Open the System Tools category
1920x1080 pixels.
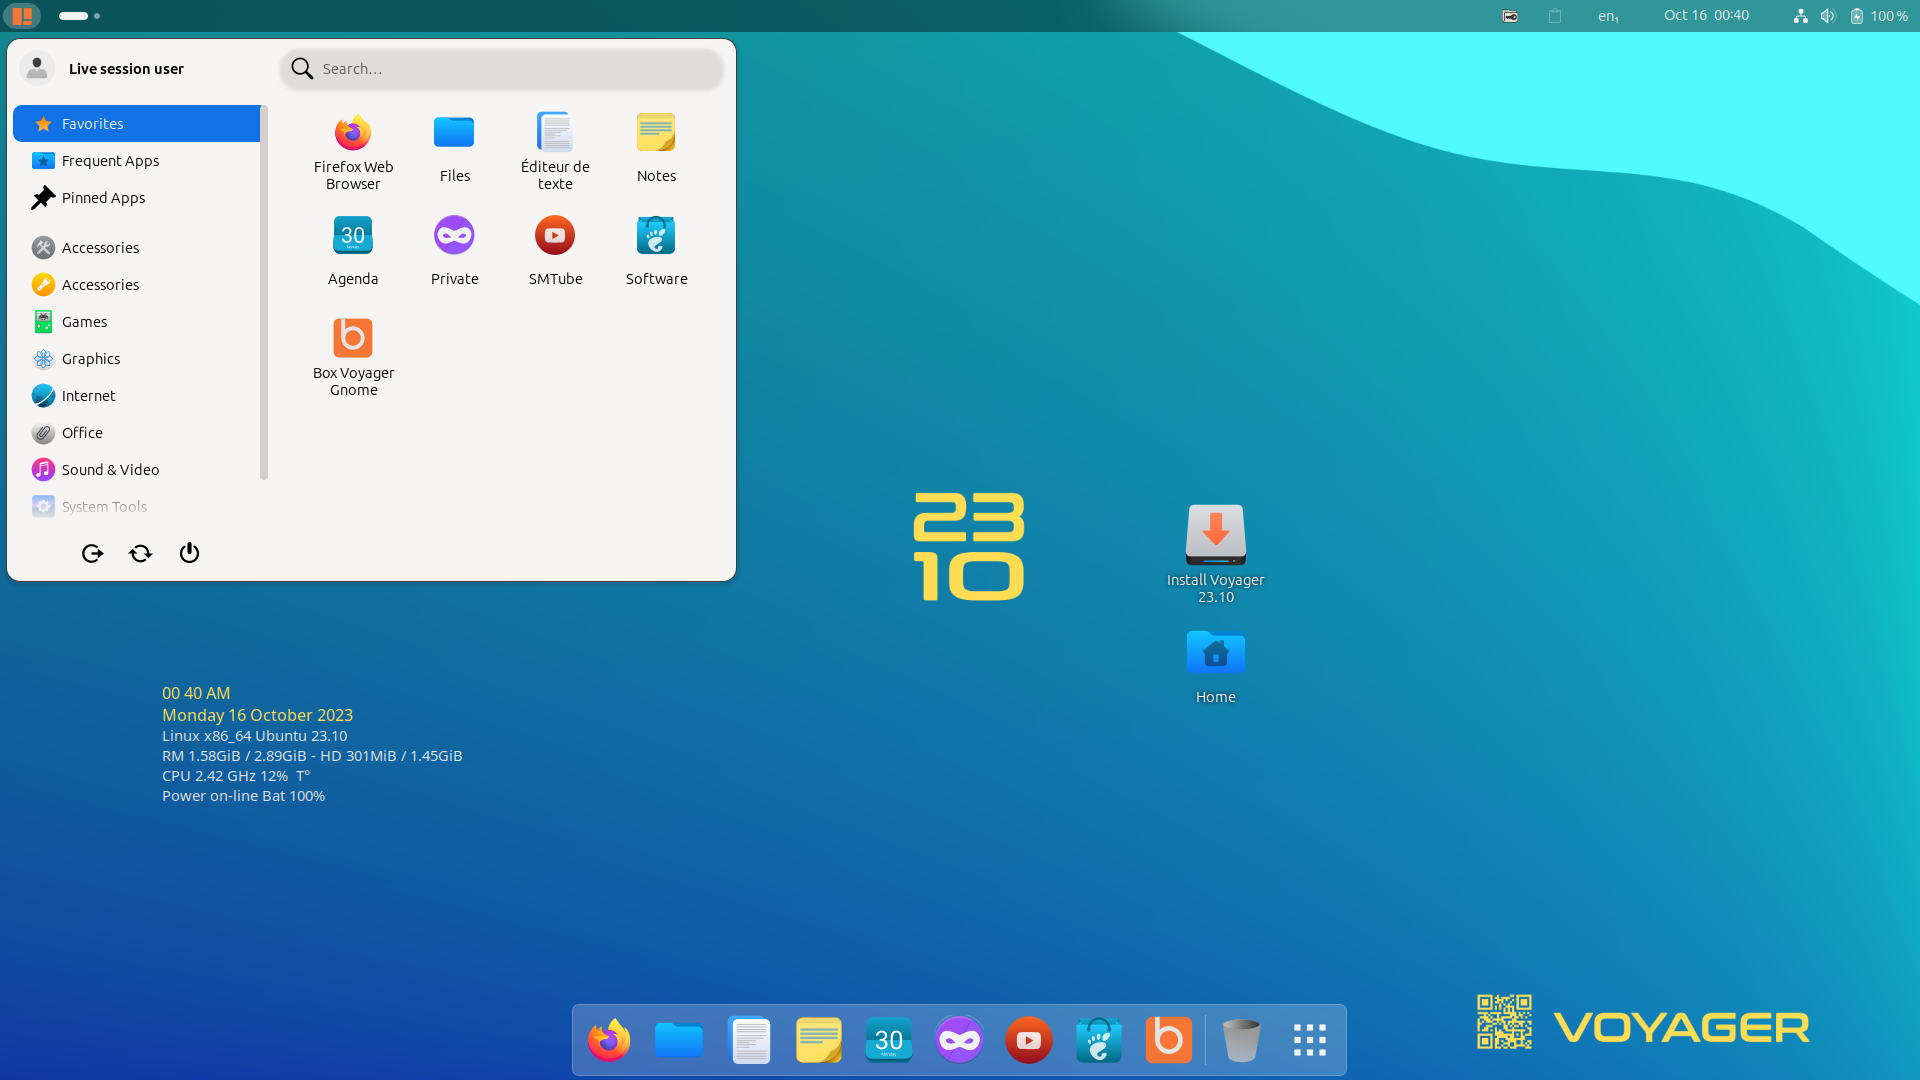136,507
